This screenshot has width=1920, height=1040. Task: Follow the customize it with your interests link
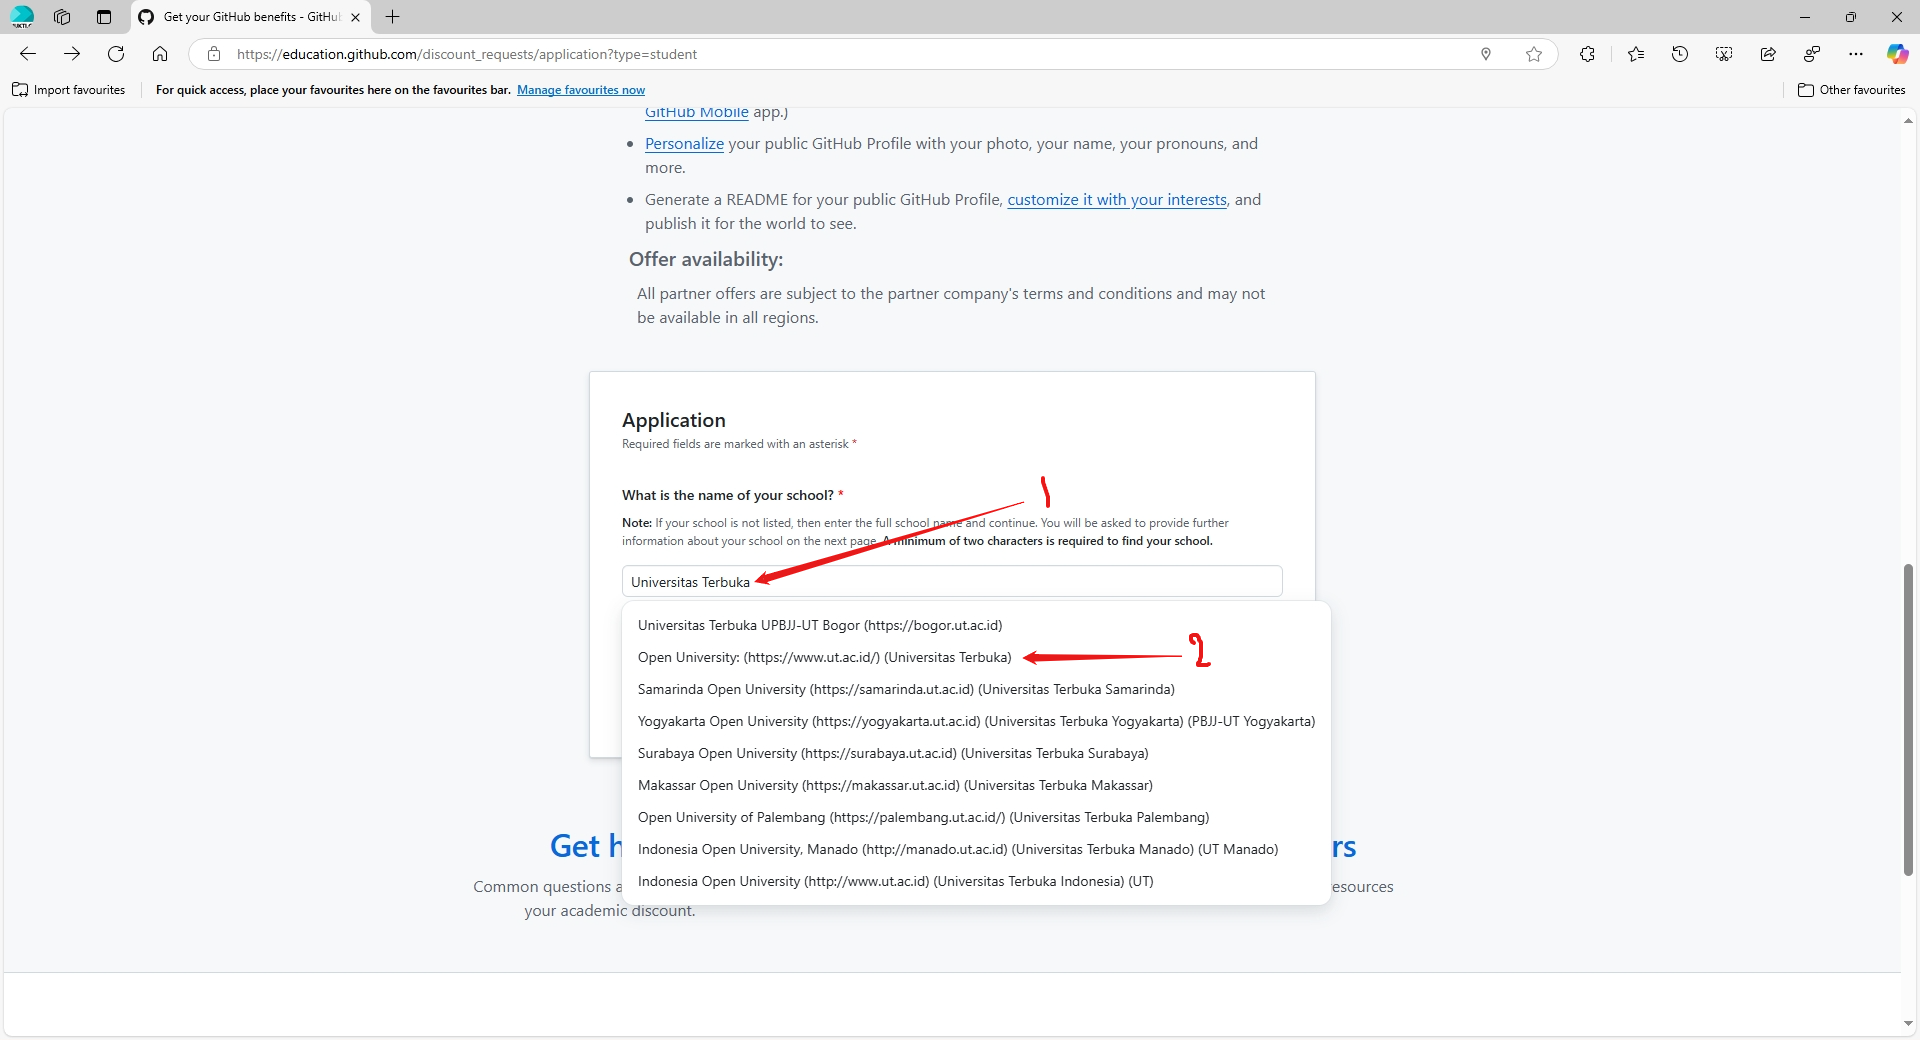coord(1116,199)
